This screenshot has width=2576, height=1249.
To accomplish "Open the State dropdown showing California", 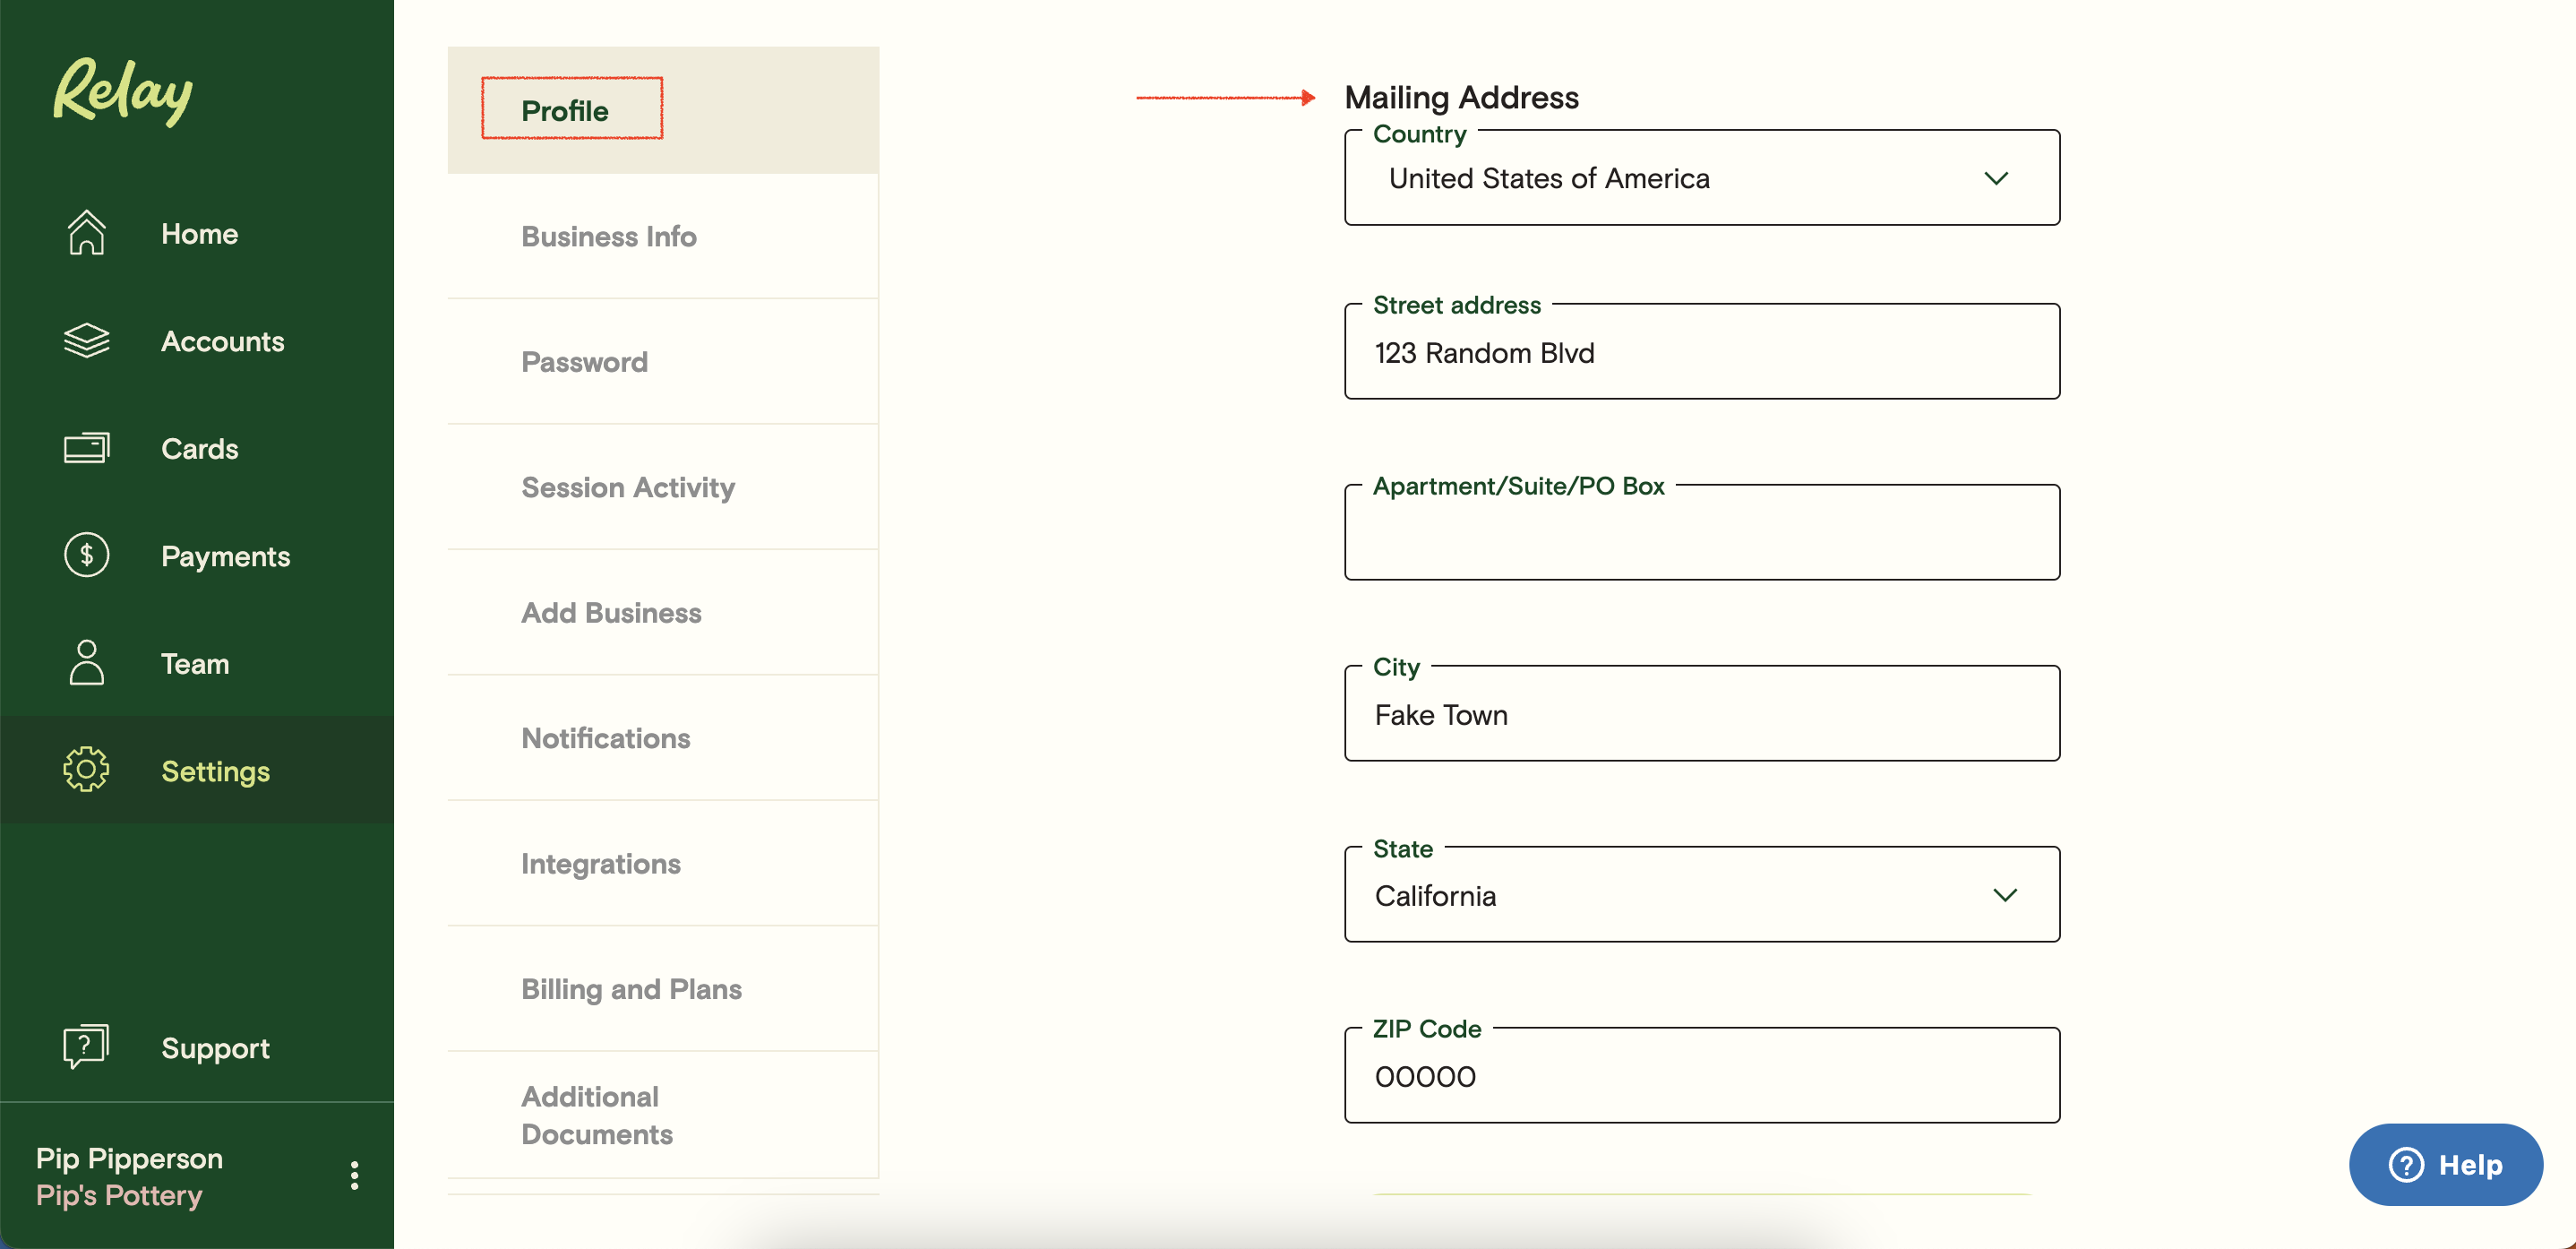I will pyautogui.click(x=1702, y=895).
